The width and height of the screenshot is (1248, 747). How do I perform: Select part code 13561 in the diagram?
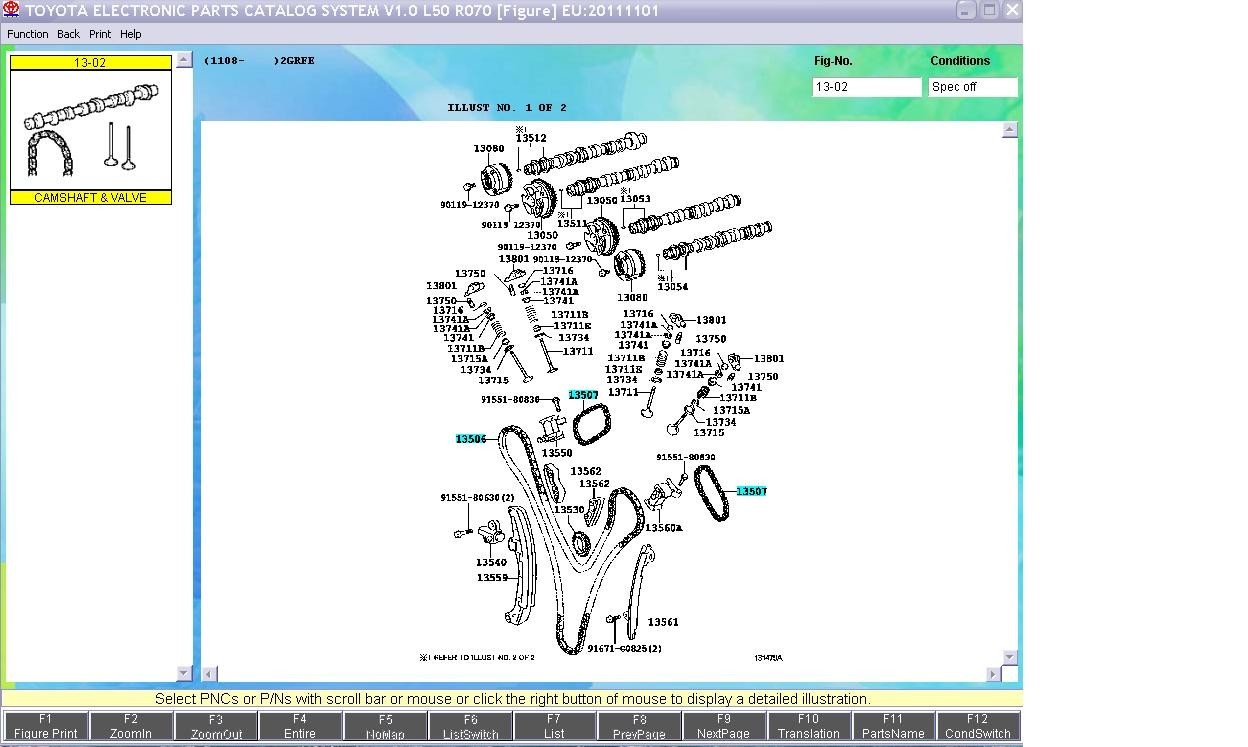[x=663, y=622]
